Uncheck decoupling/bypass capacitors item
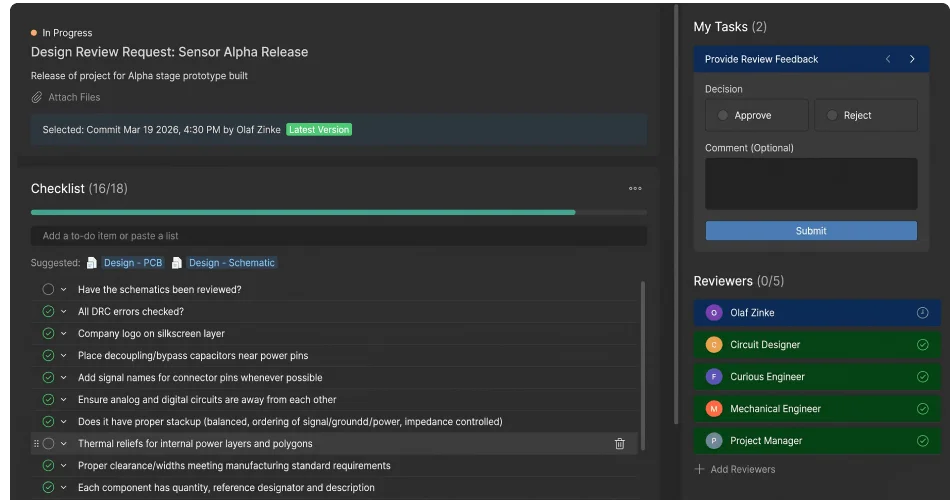950x500 pixels. coord(48,356)
